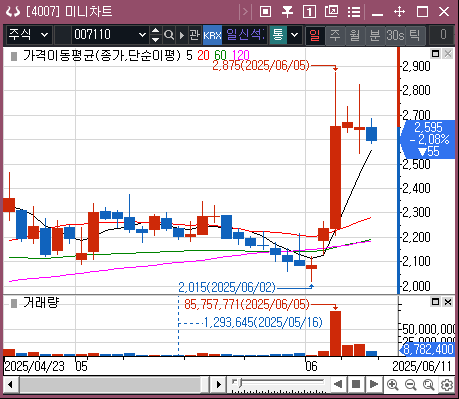Click the small arrow expander left of title icons
459x399 pixels.
click(245, 12)
